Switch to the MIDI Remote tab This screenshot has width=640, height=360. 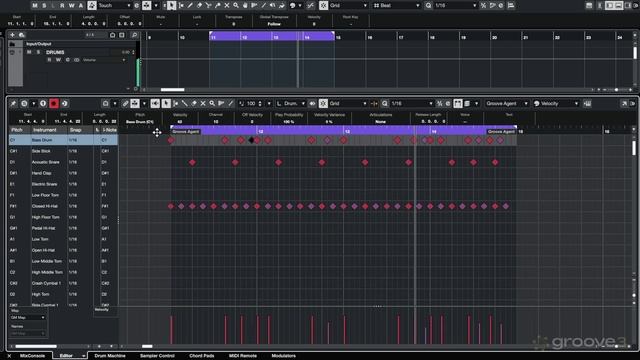243,356
